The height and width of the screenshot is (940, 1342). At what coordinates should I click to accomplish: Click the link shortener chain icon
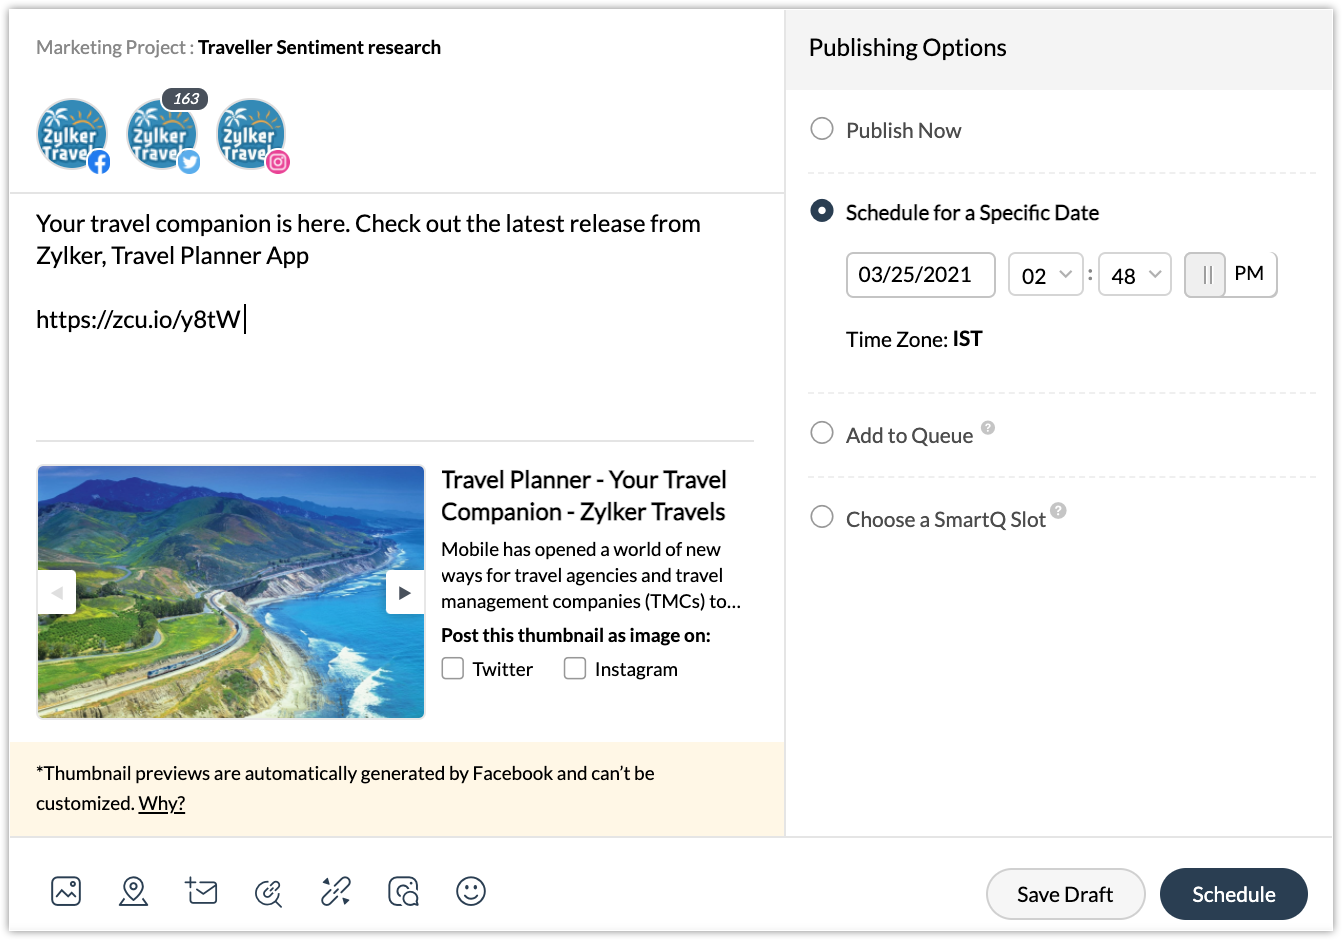(x=336, y=891)
